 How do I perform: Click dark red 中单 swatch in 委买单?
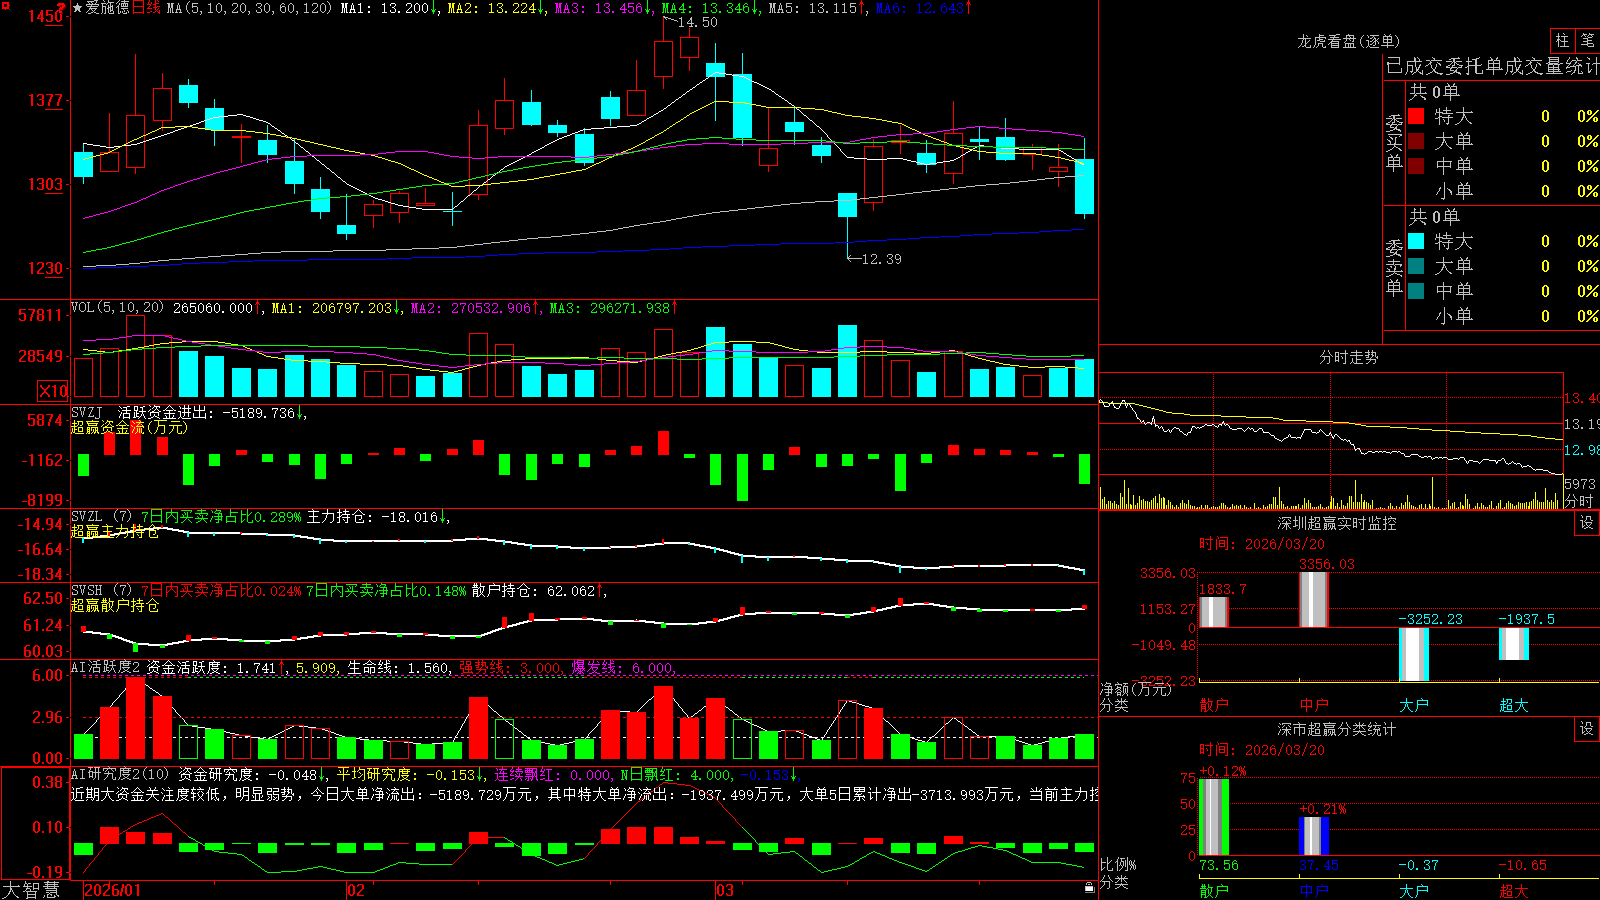coord(1416,166)
